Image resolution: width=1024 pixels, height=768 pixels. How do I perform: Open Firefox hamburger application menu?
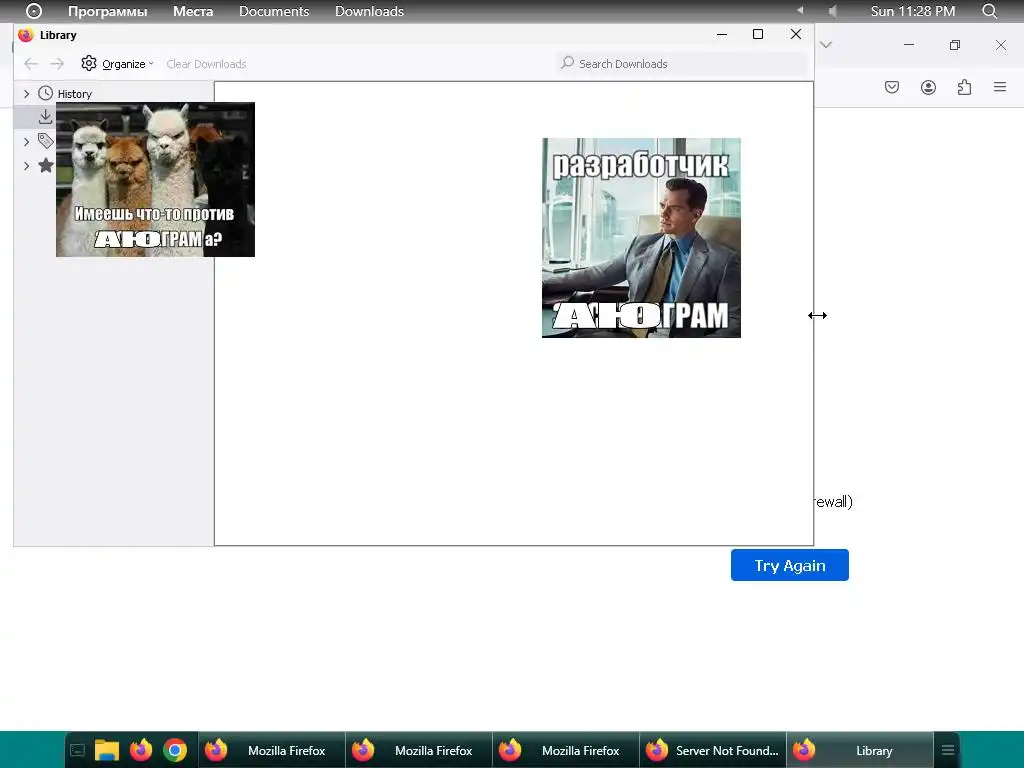1000,87
